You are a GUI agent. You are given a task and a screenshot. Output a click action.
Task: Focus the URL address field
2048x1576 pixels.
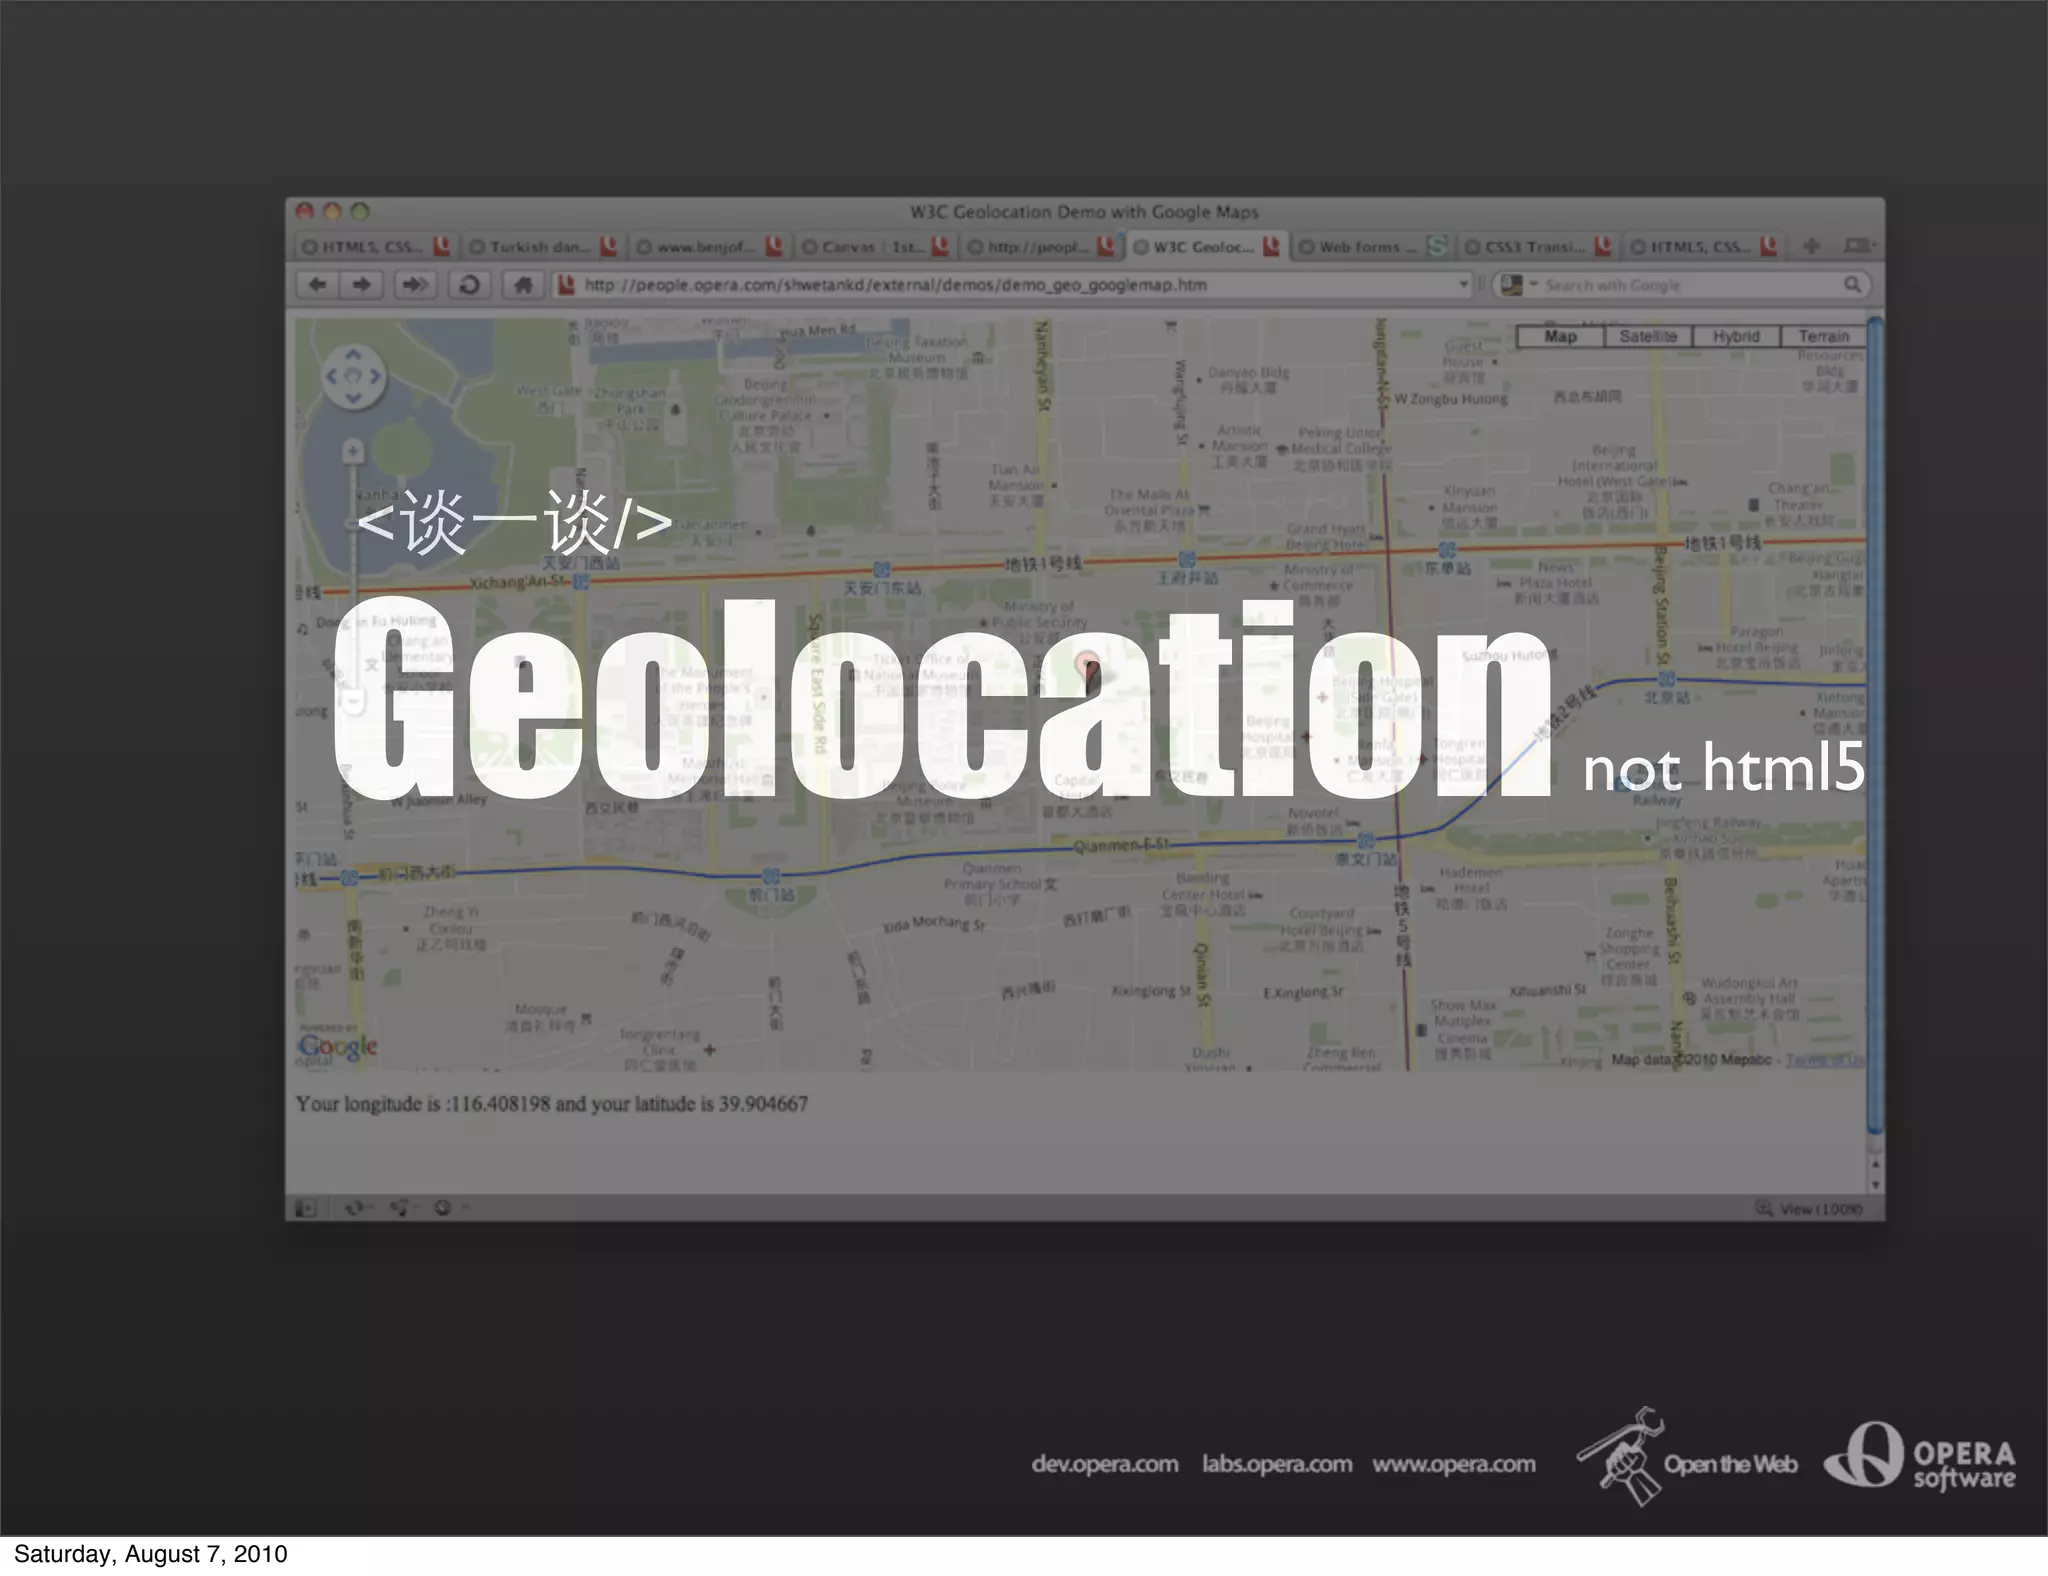pyautogui.click(x=1015, y=285)
